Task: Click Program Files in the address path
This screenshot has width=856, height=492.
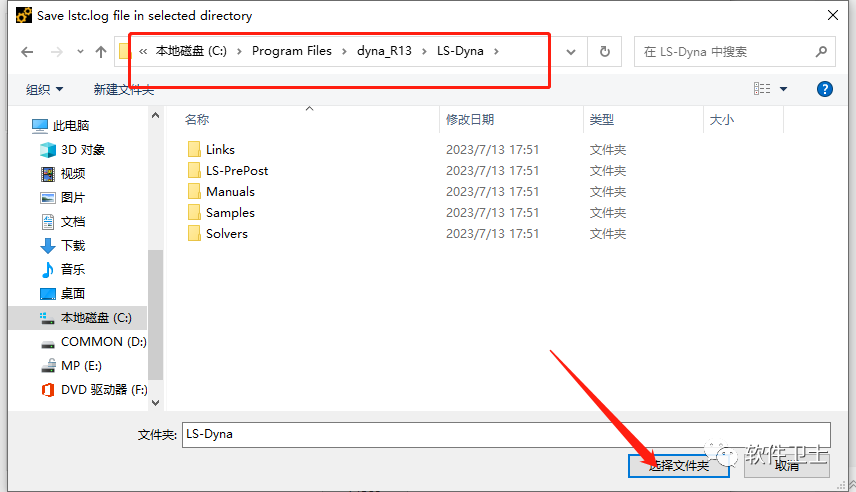Action: [x=292, y=51]
